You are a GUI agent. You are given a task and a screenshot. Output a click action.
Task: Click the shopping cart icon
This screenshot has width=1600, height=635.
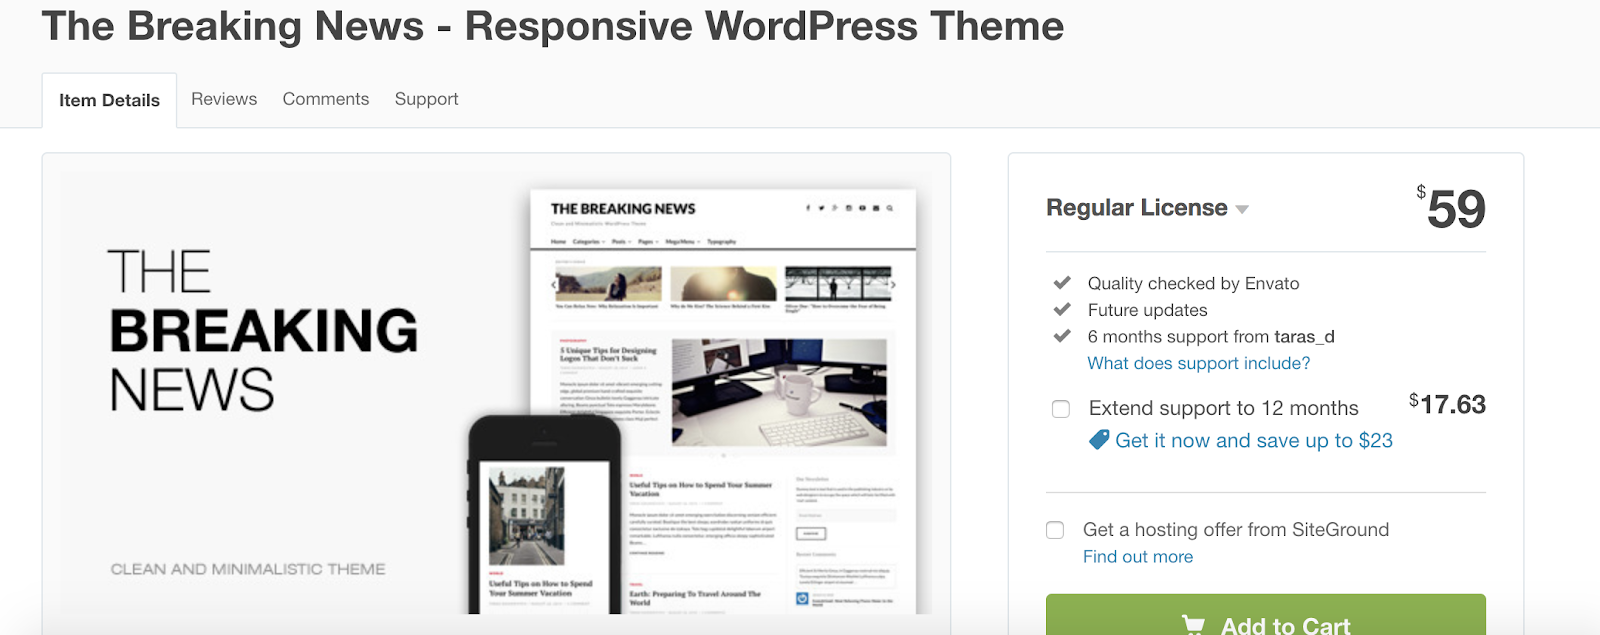pos(1193,626)
